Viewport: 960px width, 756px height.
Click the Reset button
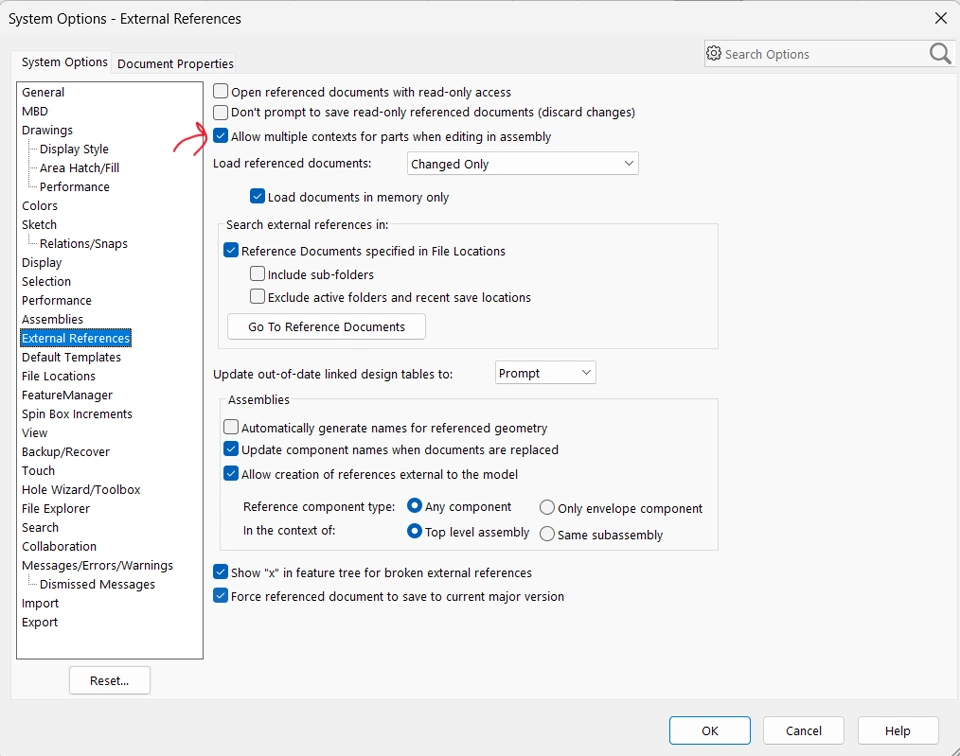click(110, 681)
